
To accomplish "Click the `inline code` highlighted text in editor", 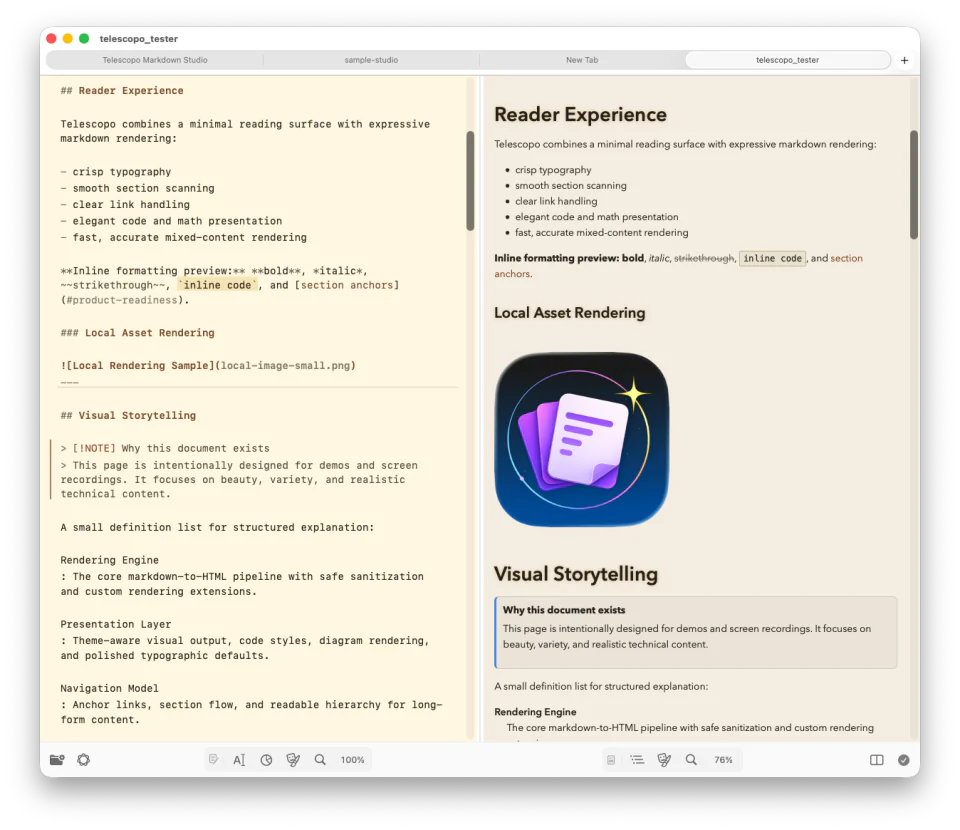I will pos(217,285).
